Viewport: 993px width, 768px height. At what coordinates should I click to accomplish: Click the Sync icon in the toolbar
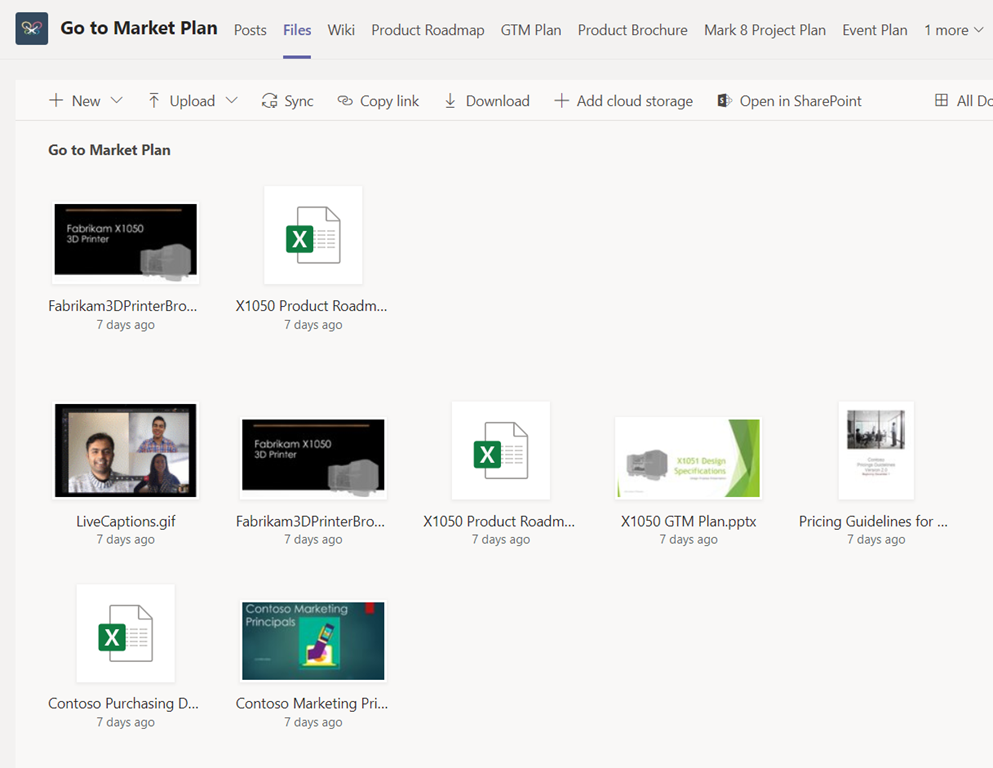tap(270, 101)
